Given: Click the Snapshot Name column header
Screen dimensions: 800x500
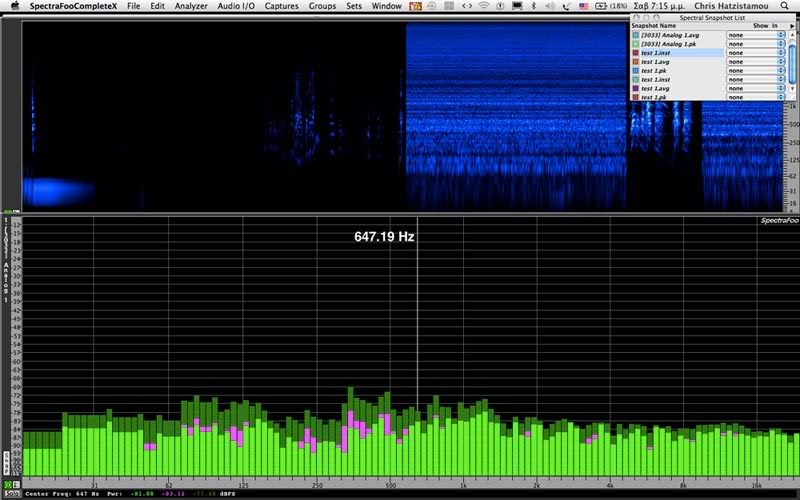Looking at the screenshot, I should 655,25.
